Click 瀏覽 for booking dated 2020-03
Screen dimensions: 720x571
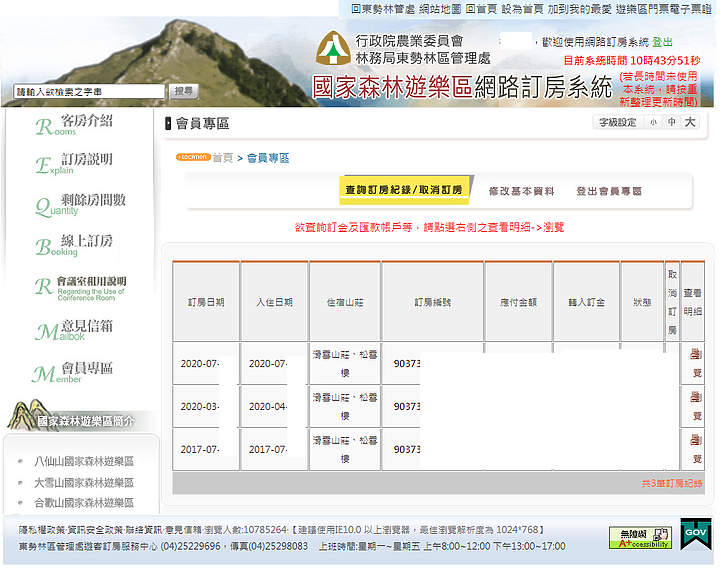tap(697, 406)
